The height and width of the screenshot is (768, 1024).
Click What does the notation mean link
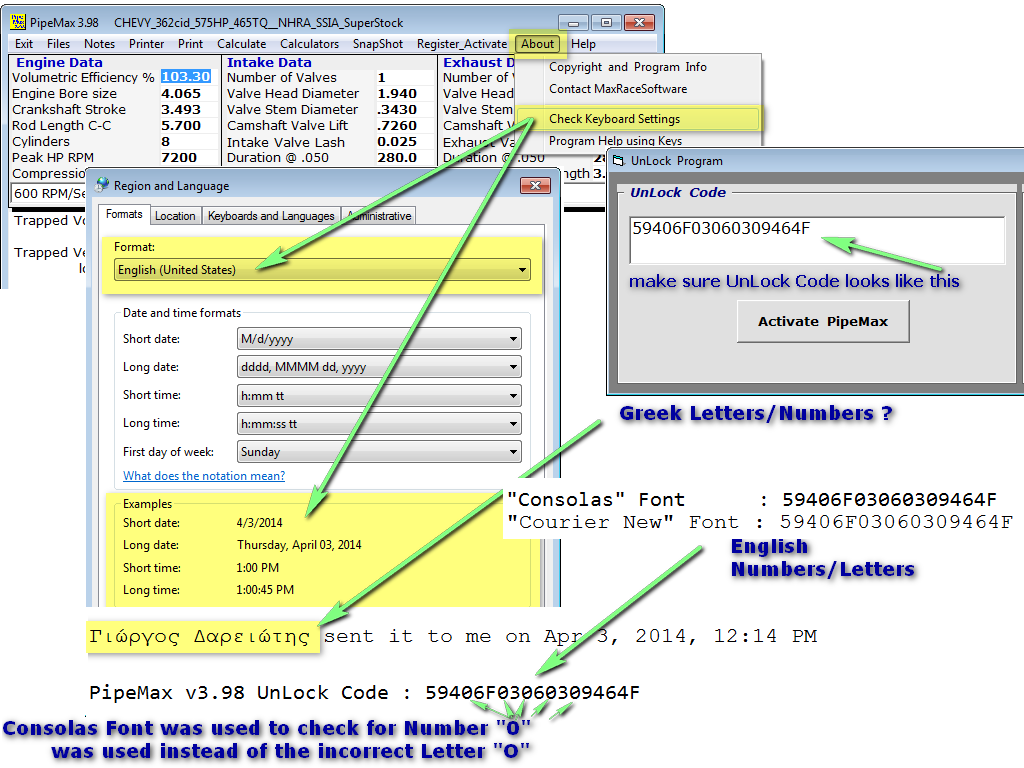204,476
